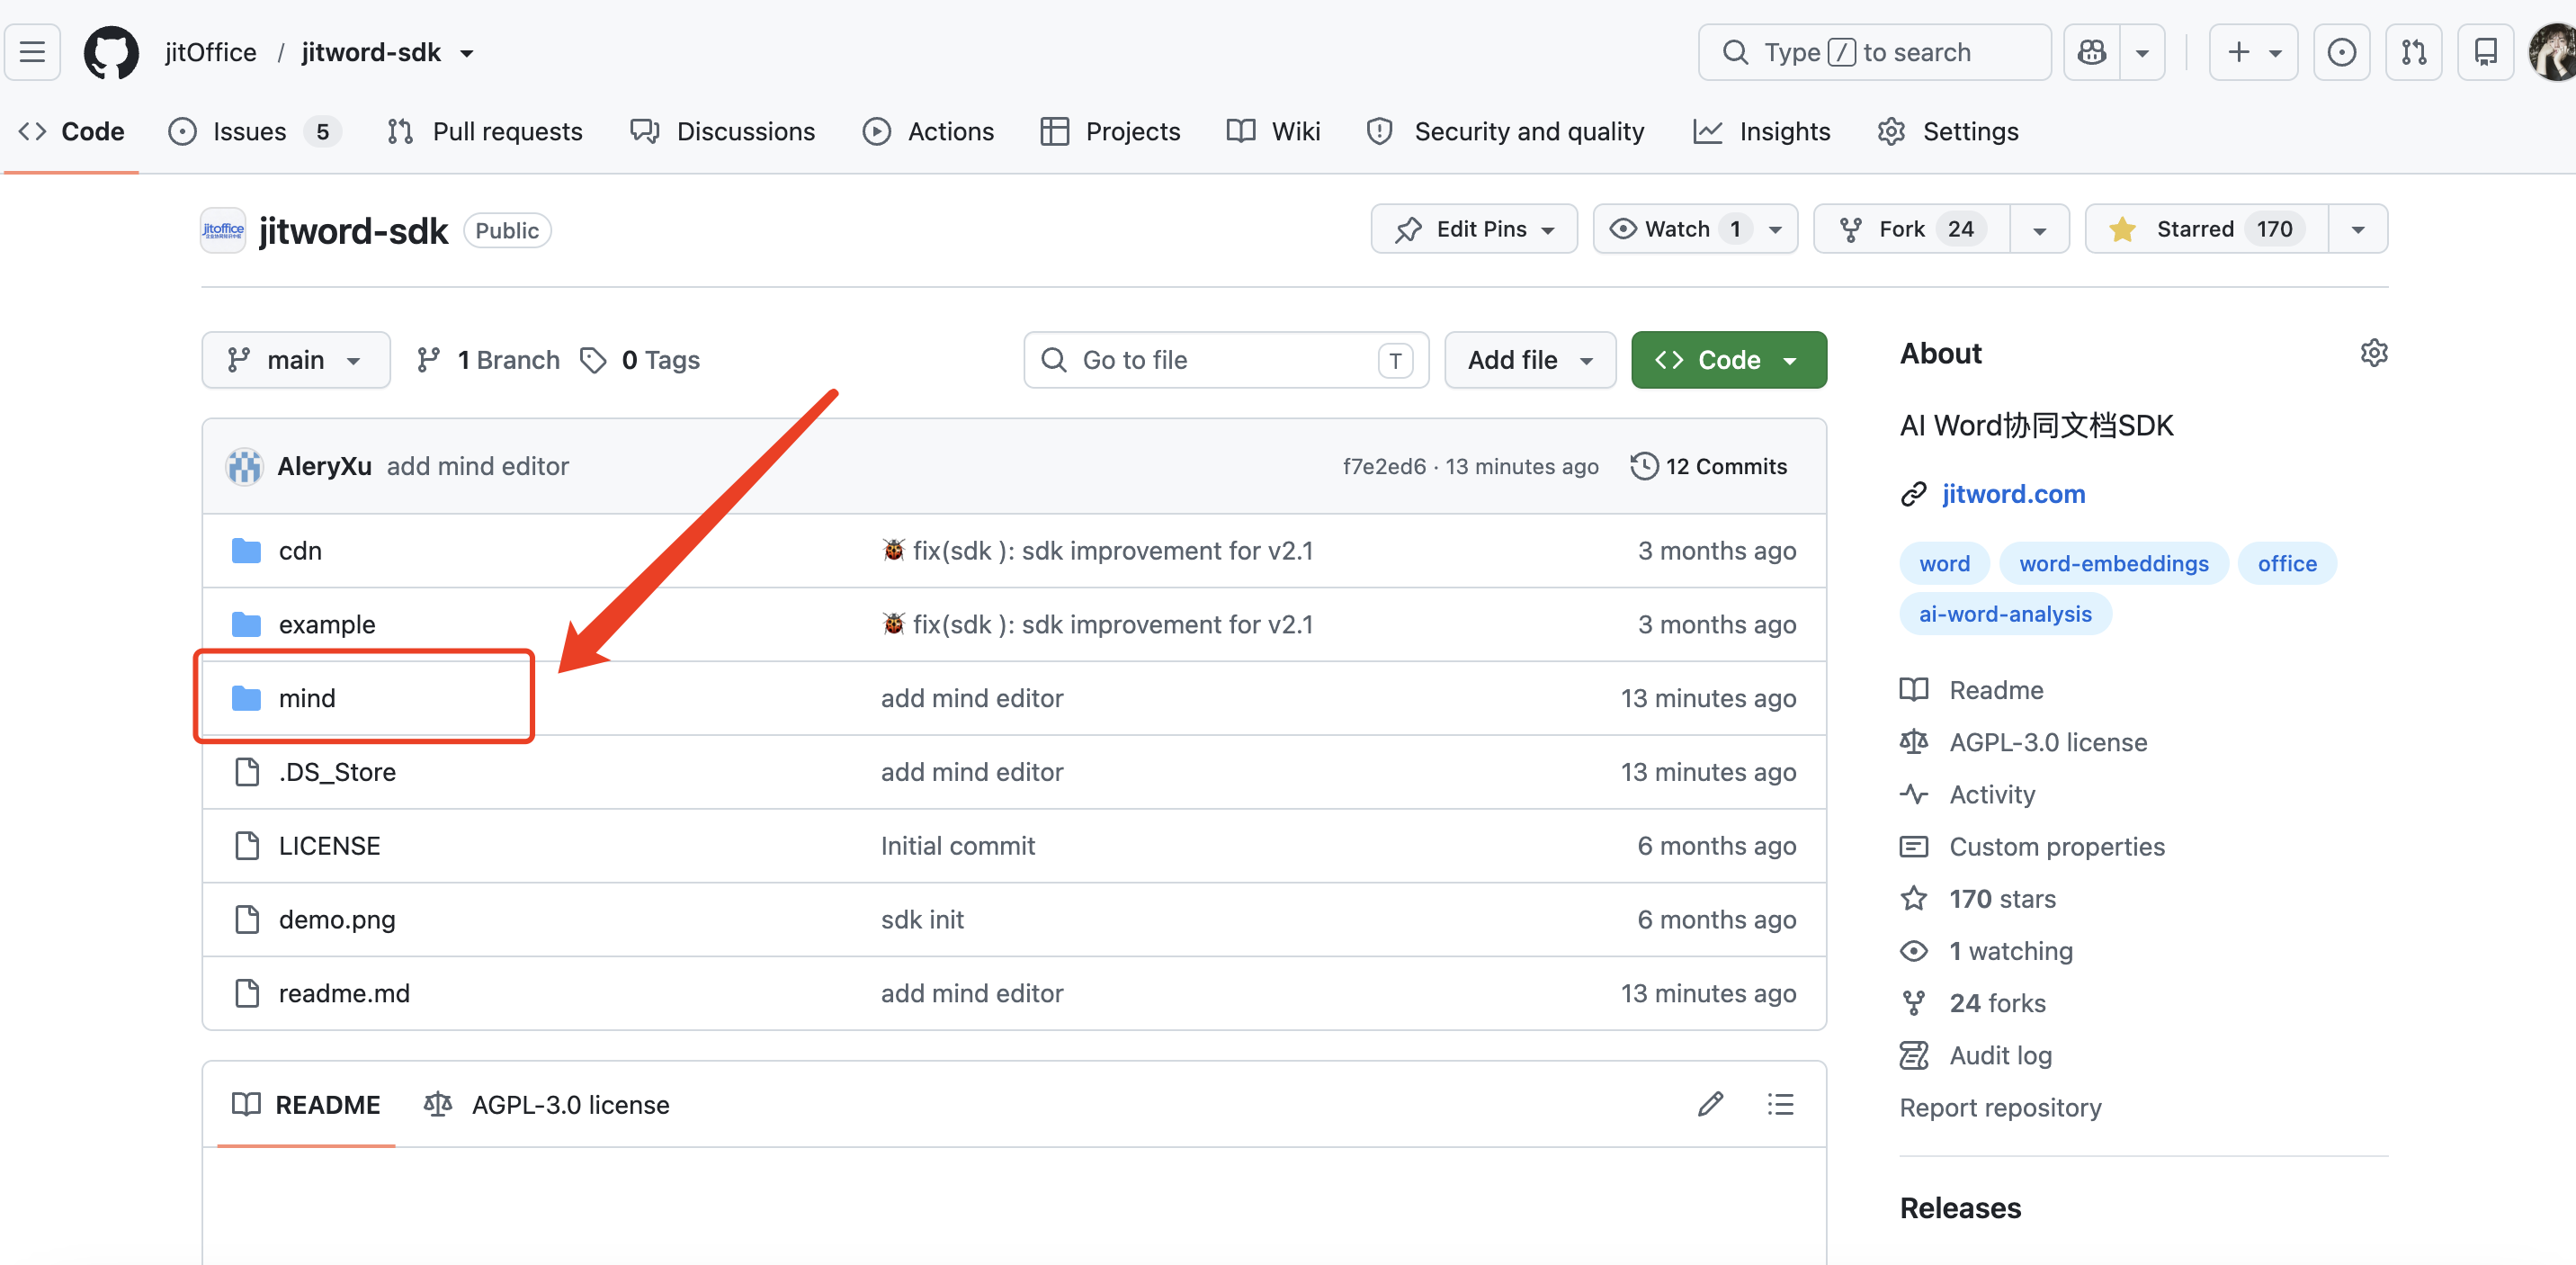Open sdk init commit message
The image size is (2576, 1265).
pyautogui.click(x=922, y=920)
